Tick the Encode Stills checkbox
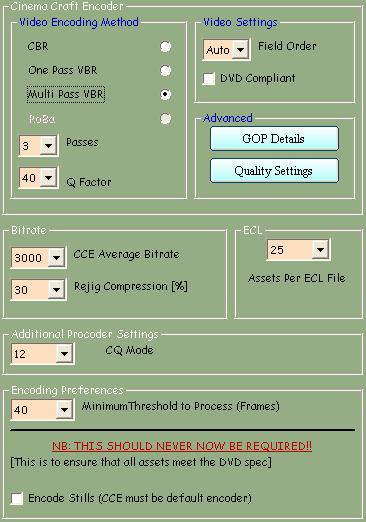Viewport: 366px width, 522px height. [17, 499]
